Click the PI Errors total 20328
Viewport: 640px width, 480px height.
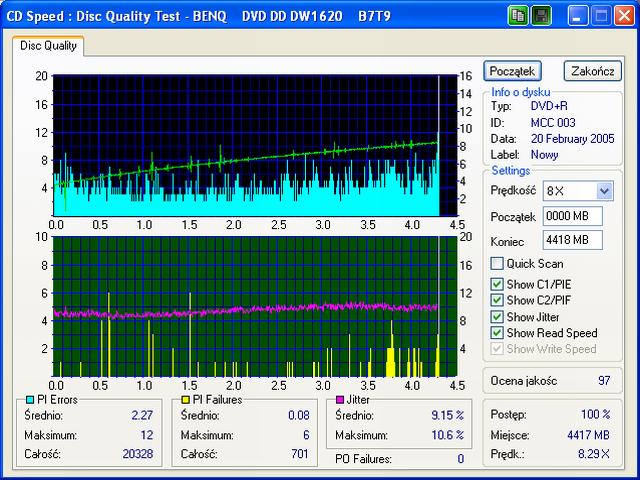138,454
